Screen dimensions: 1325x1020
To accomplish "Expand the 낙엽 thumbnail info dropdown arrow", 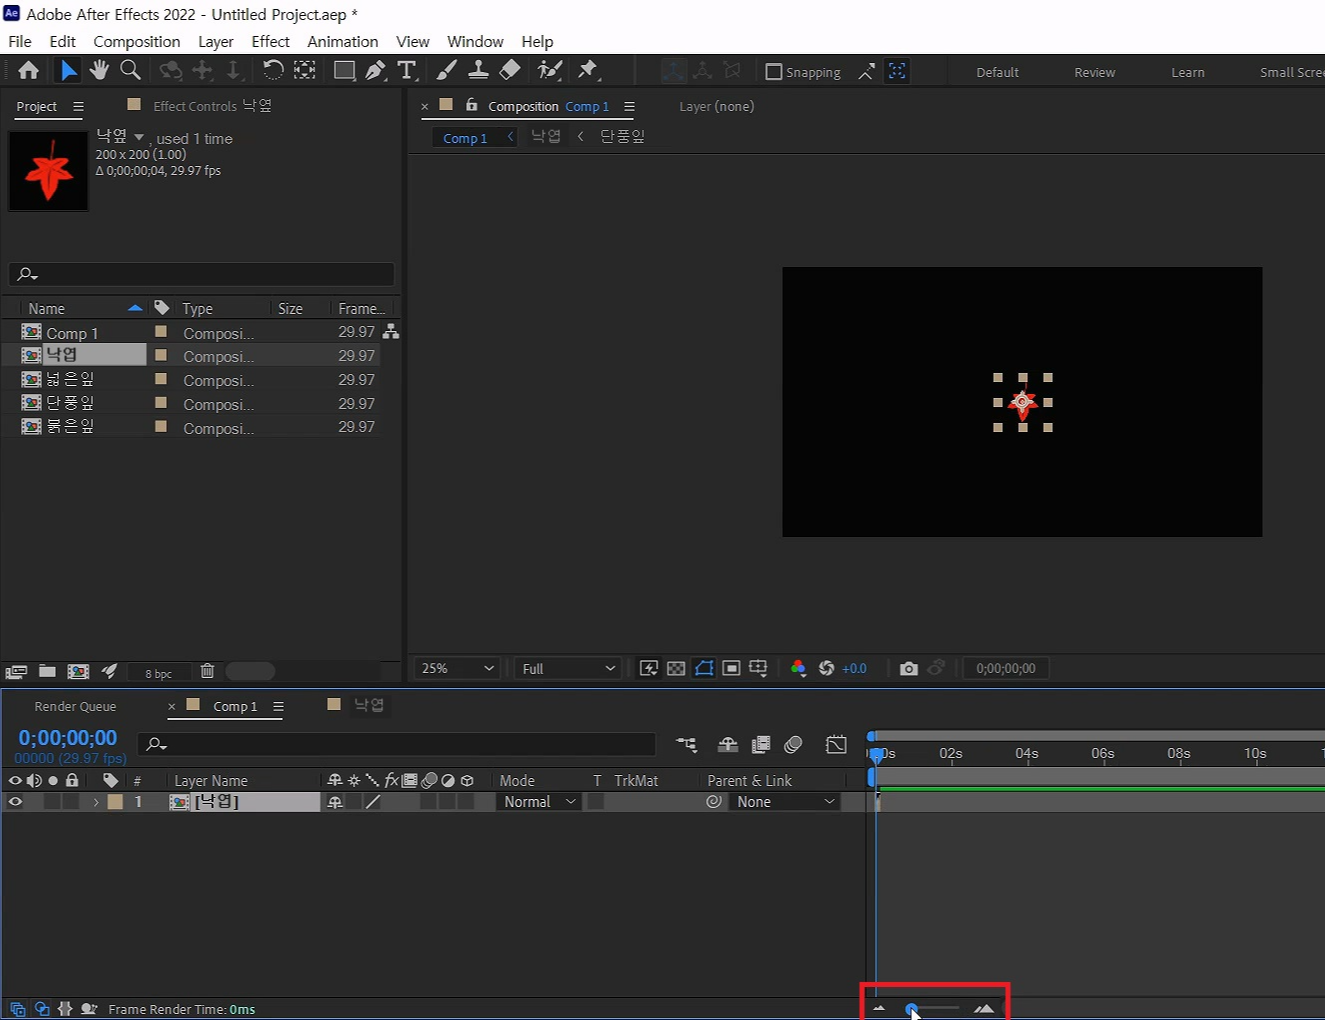I will tap(139, 138).
